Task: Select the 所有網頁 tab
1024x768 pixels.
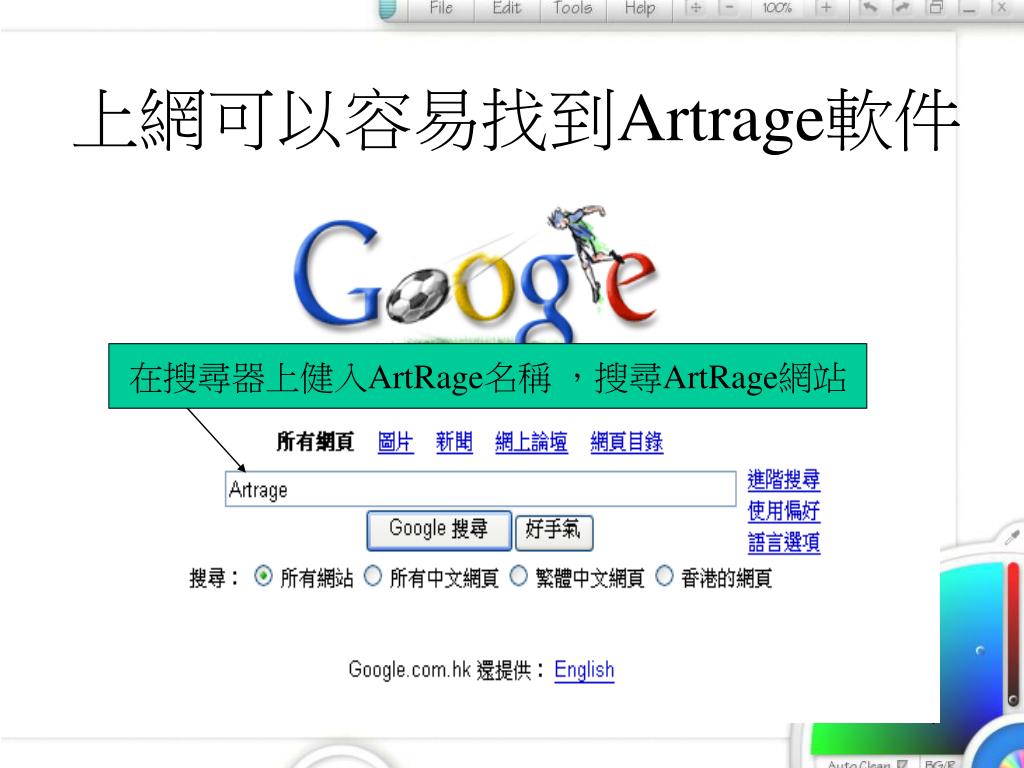Action: click(x=315, y=442)
